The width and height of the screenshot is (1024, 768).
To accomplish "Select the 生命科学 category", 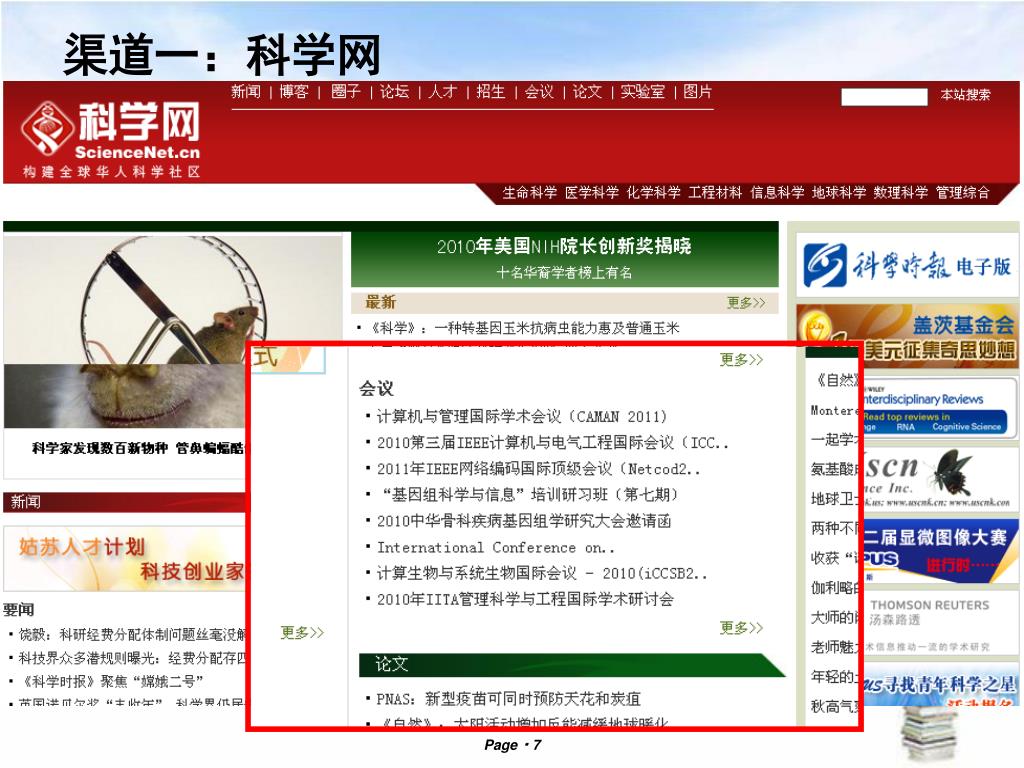I will 530,193.
